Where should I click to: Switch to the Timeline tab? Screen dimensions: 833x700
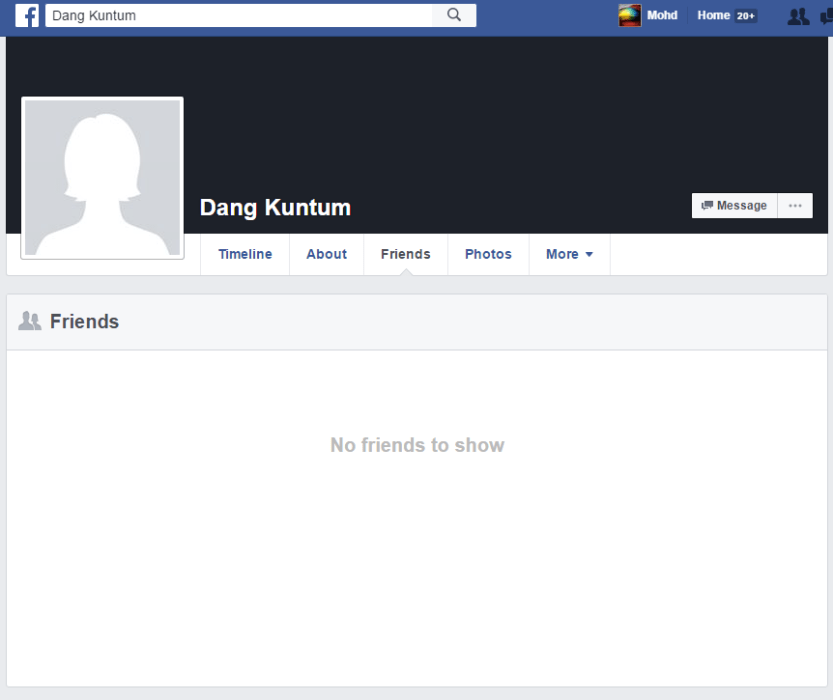245,254
